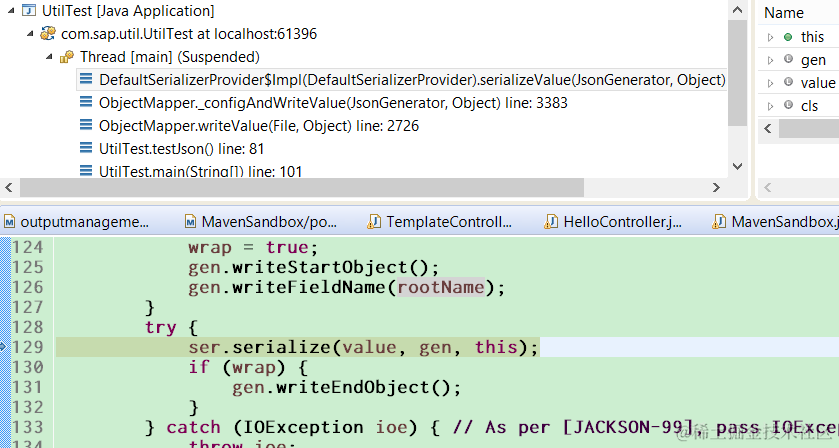Click the Debug view scroll left arrow
This screenshot has width=839, height=448.
click(9, 187)
